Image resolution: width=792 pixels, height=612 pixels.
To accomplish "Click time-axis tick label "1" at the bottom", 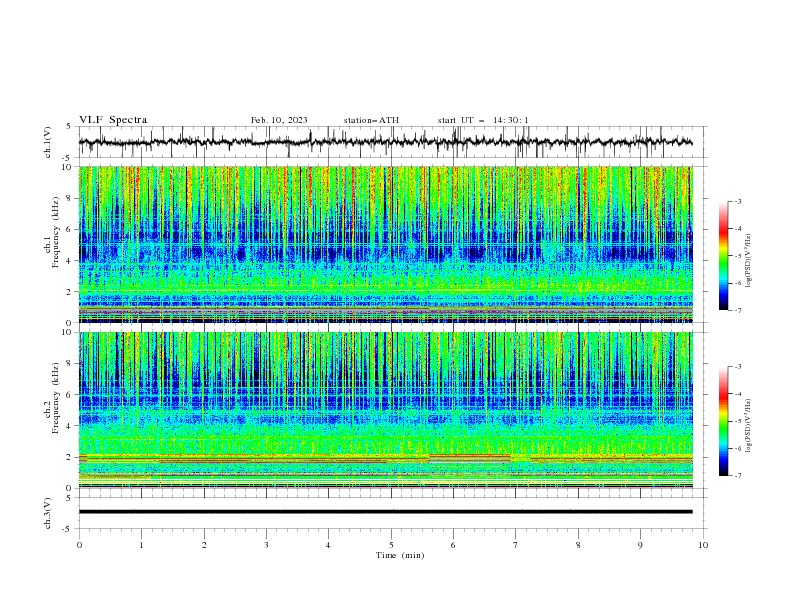I will tap(141, 545).
